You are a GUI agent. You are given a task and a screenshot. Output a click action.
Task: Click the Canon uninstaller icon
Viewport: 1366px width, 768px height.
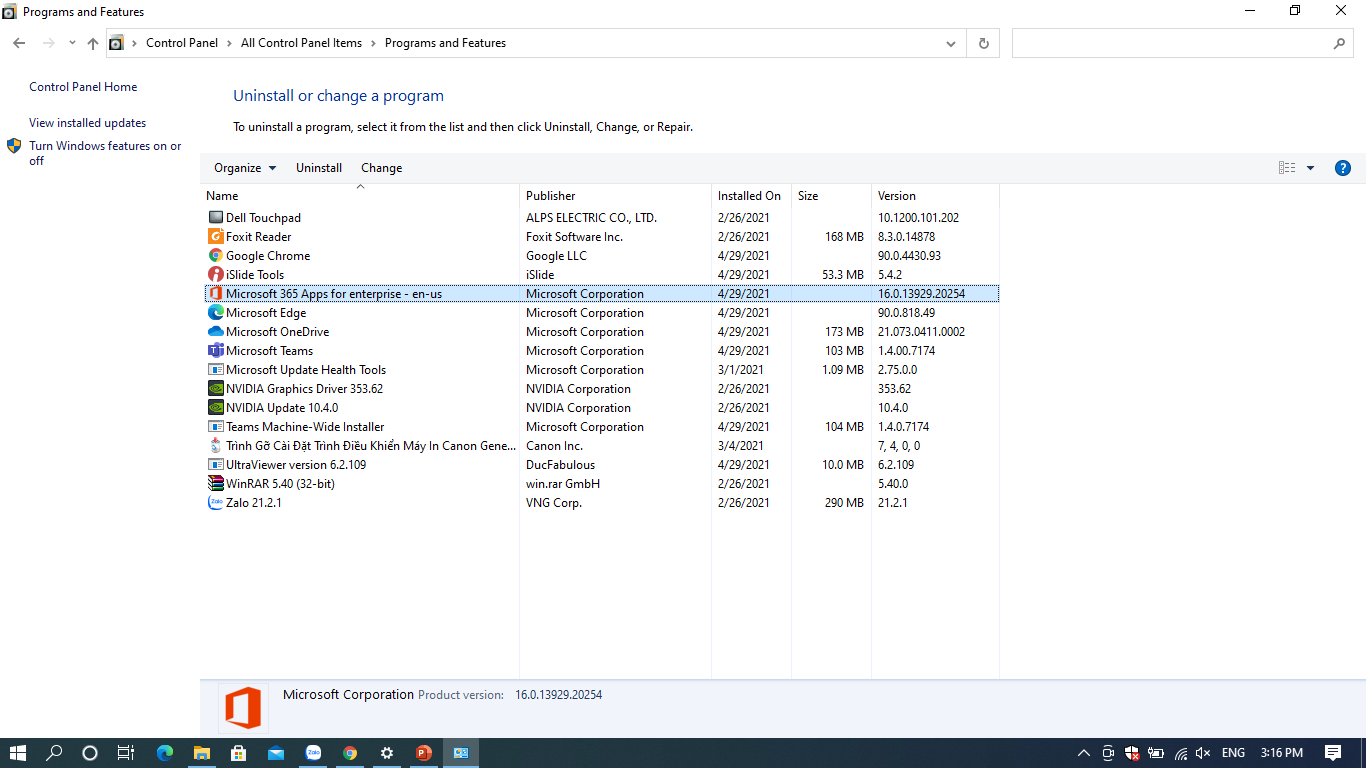216,446
